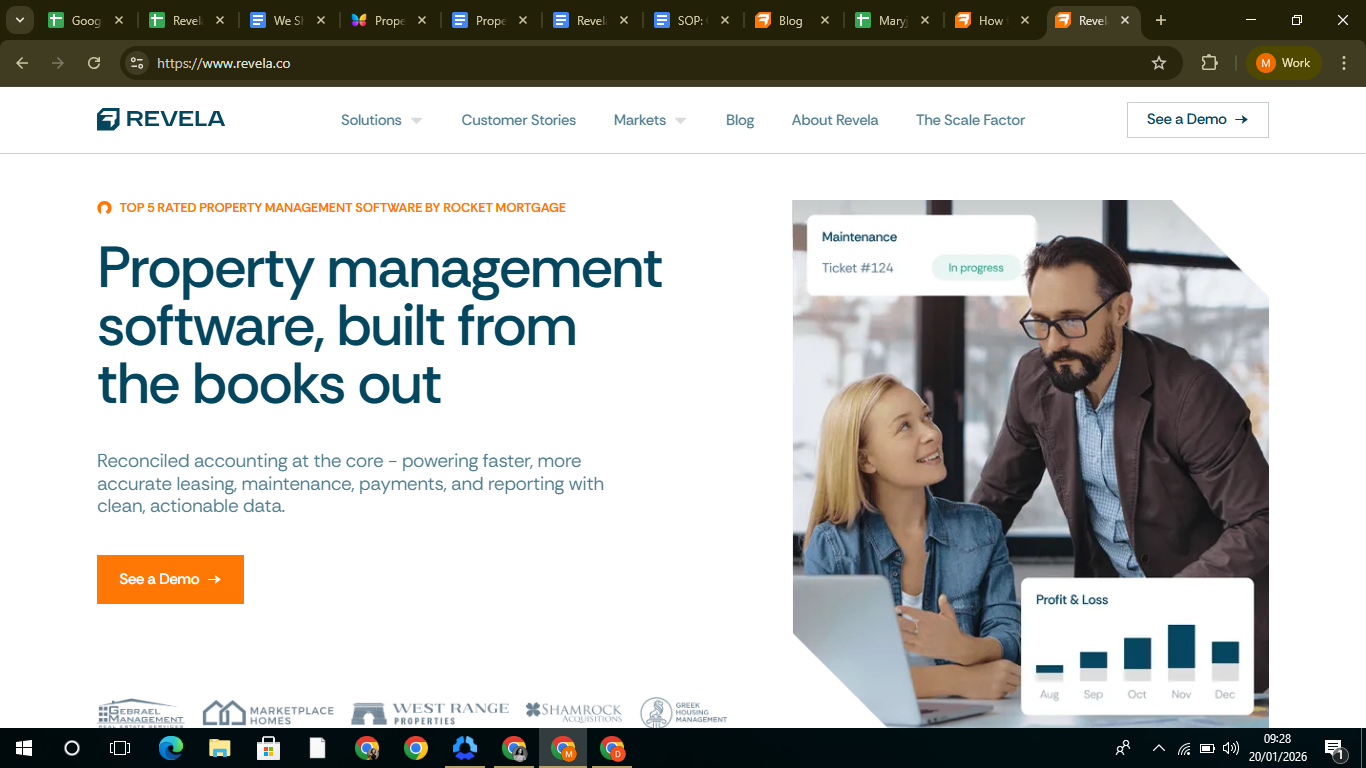Image resolution: width=1366 pixels, height=768 pixels.
Task: Click the In progress status badge
Action: click(x=975, y=268)
